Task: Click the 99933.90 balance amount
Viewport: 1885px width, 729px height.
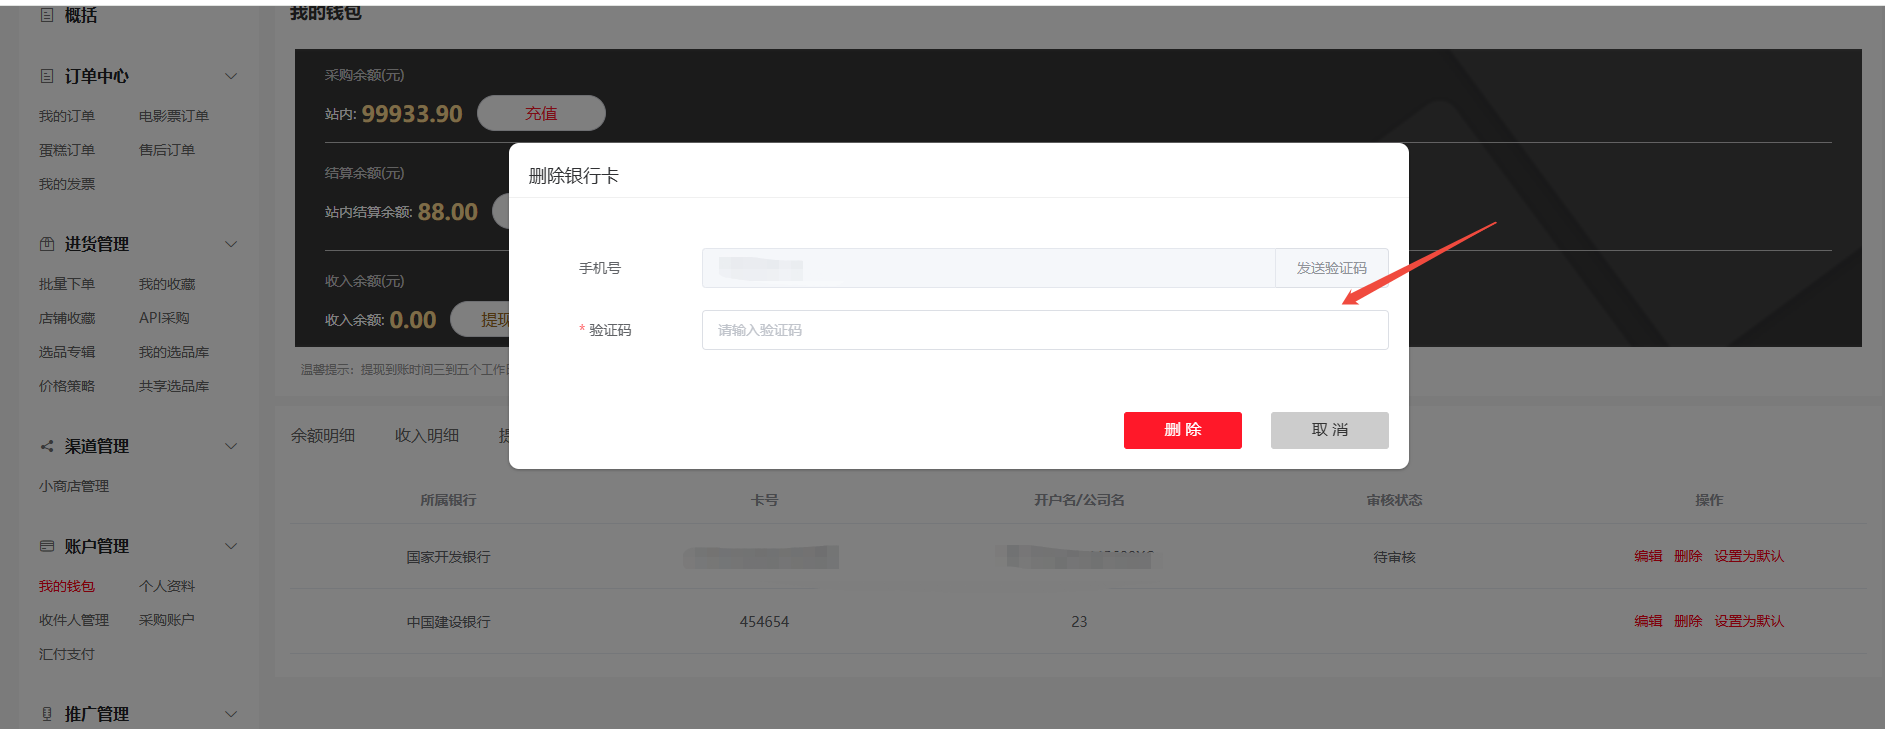Action: pos(412,114)
